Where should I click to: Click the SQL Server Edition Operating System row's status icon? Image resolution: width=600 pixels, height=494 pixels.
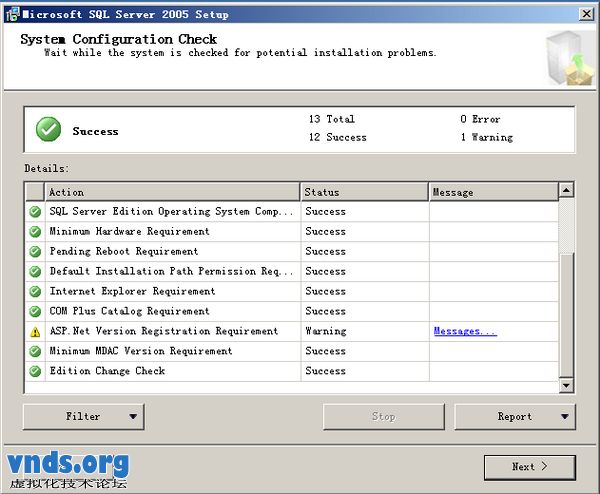[x=35, y=212]
